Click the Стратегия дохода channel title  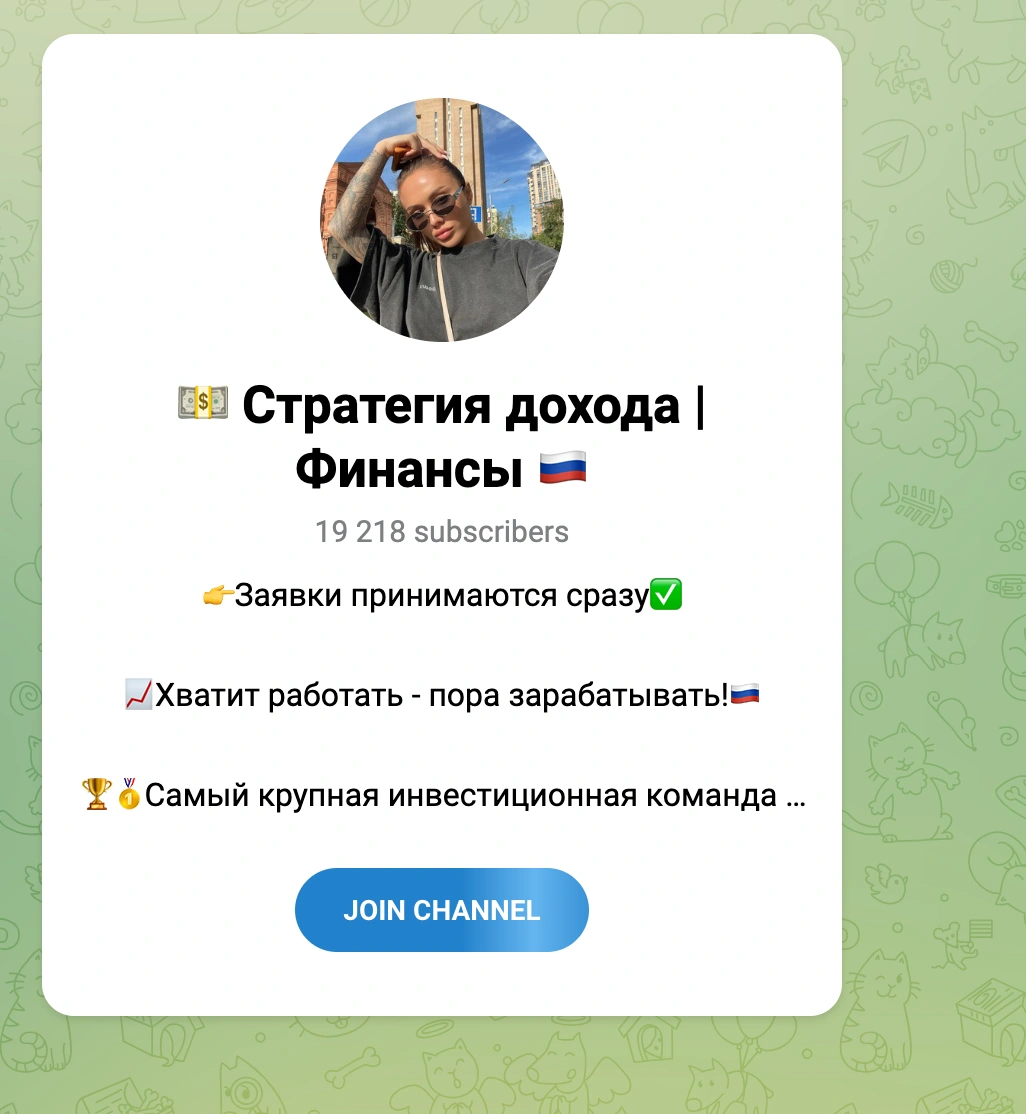[461, 406]
